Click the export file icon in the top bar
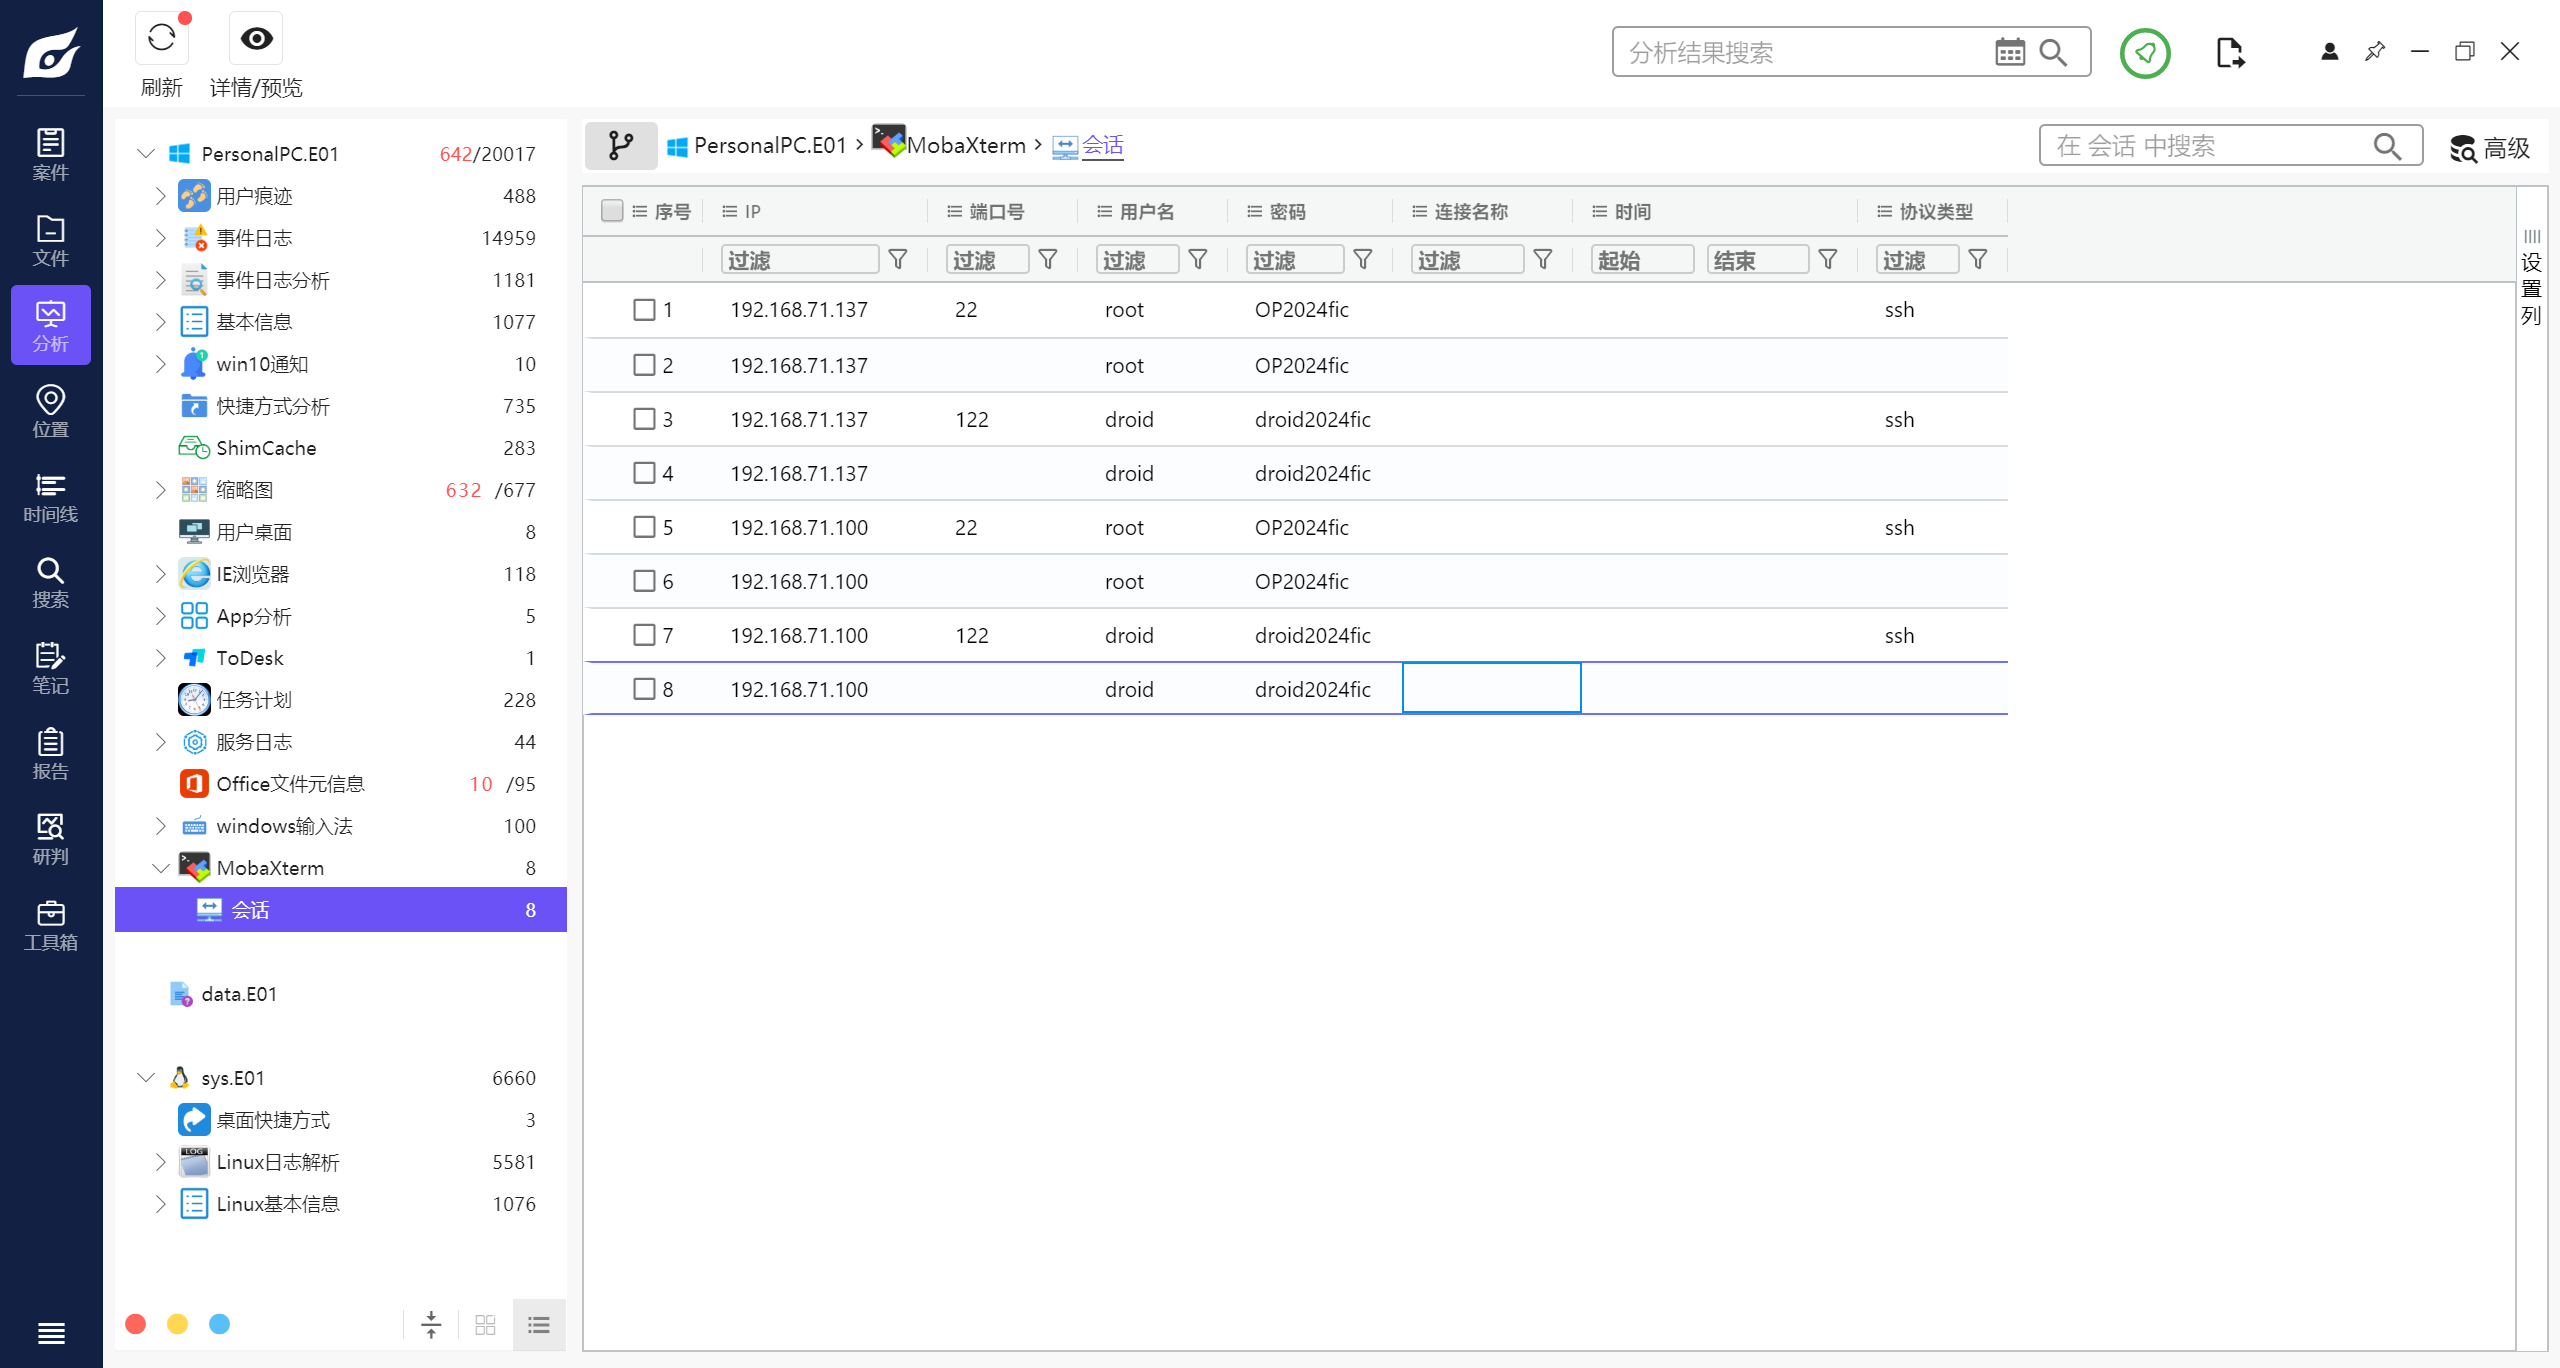The image size is (2560, 1368). coord(2229,52)
